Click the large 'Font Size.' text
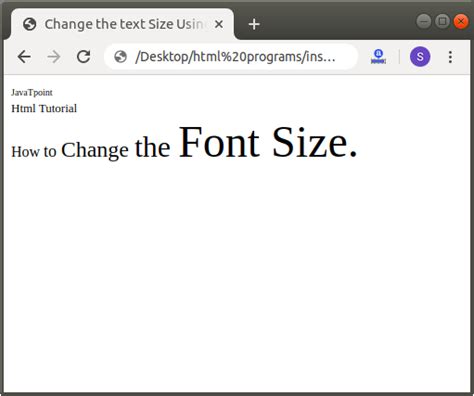This screenshot has height=396, width=474. [268, 142]
